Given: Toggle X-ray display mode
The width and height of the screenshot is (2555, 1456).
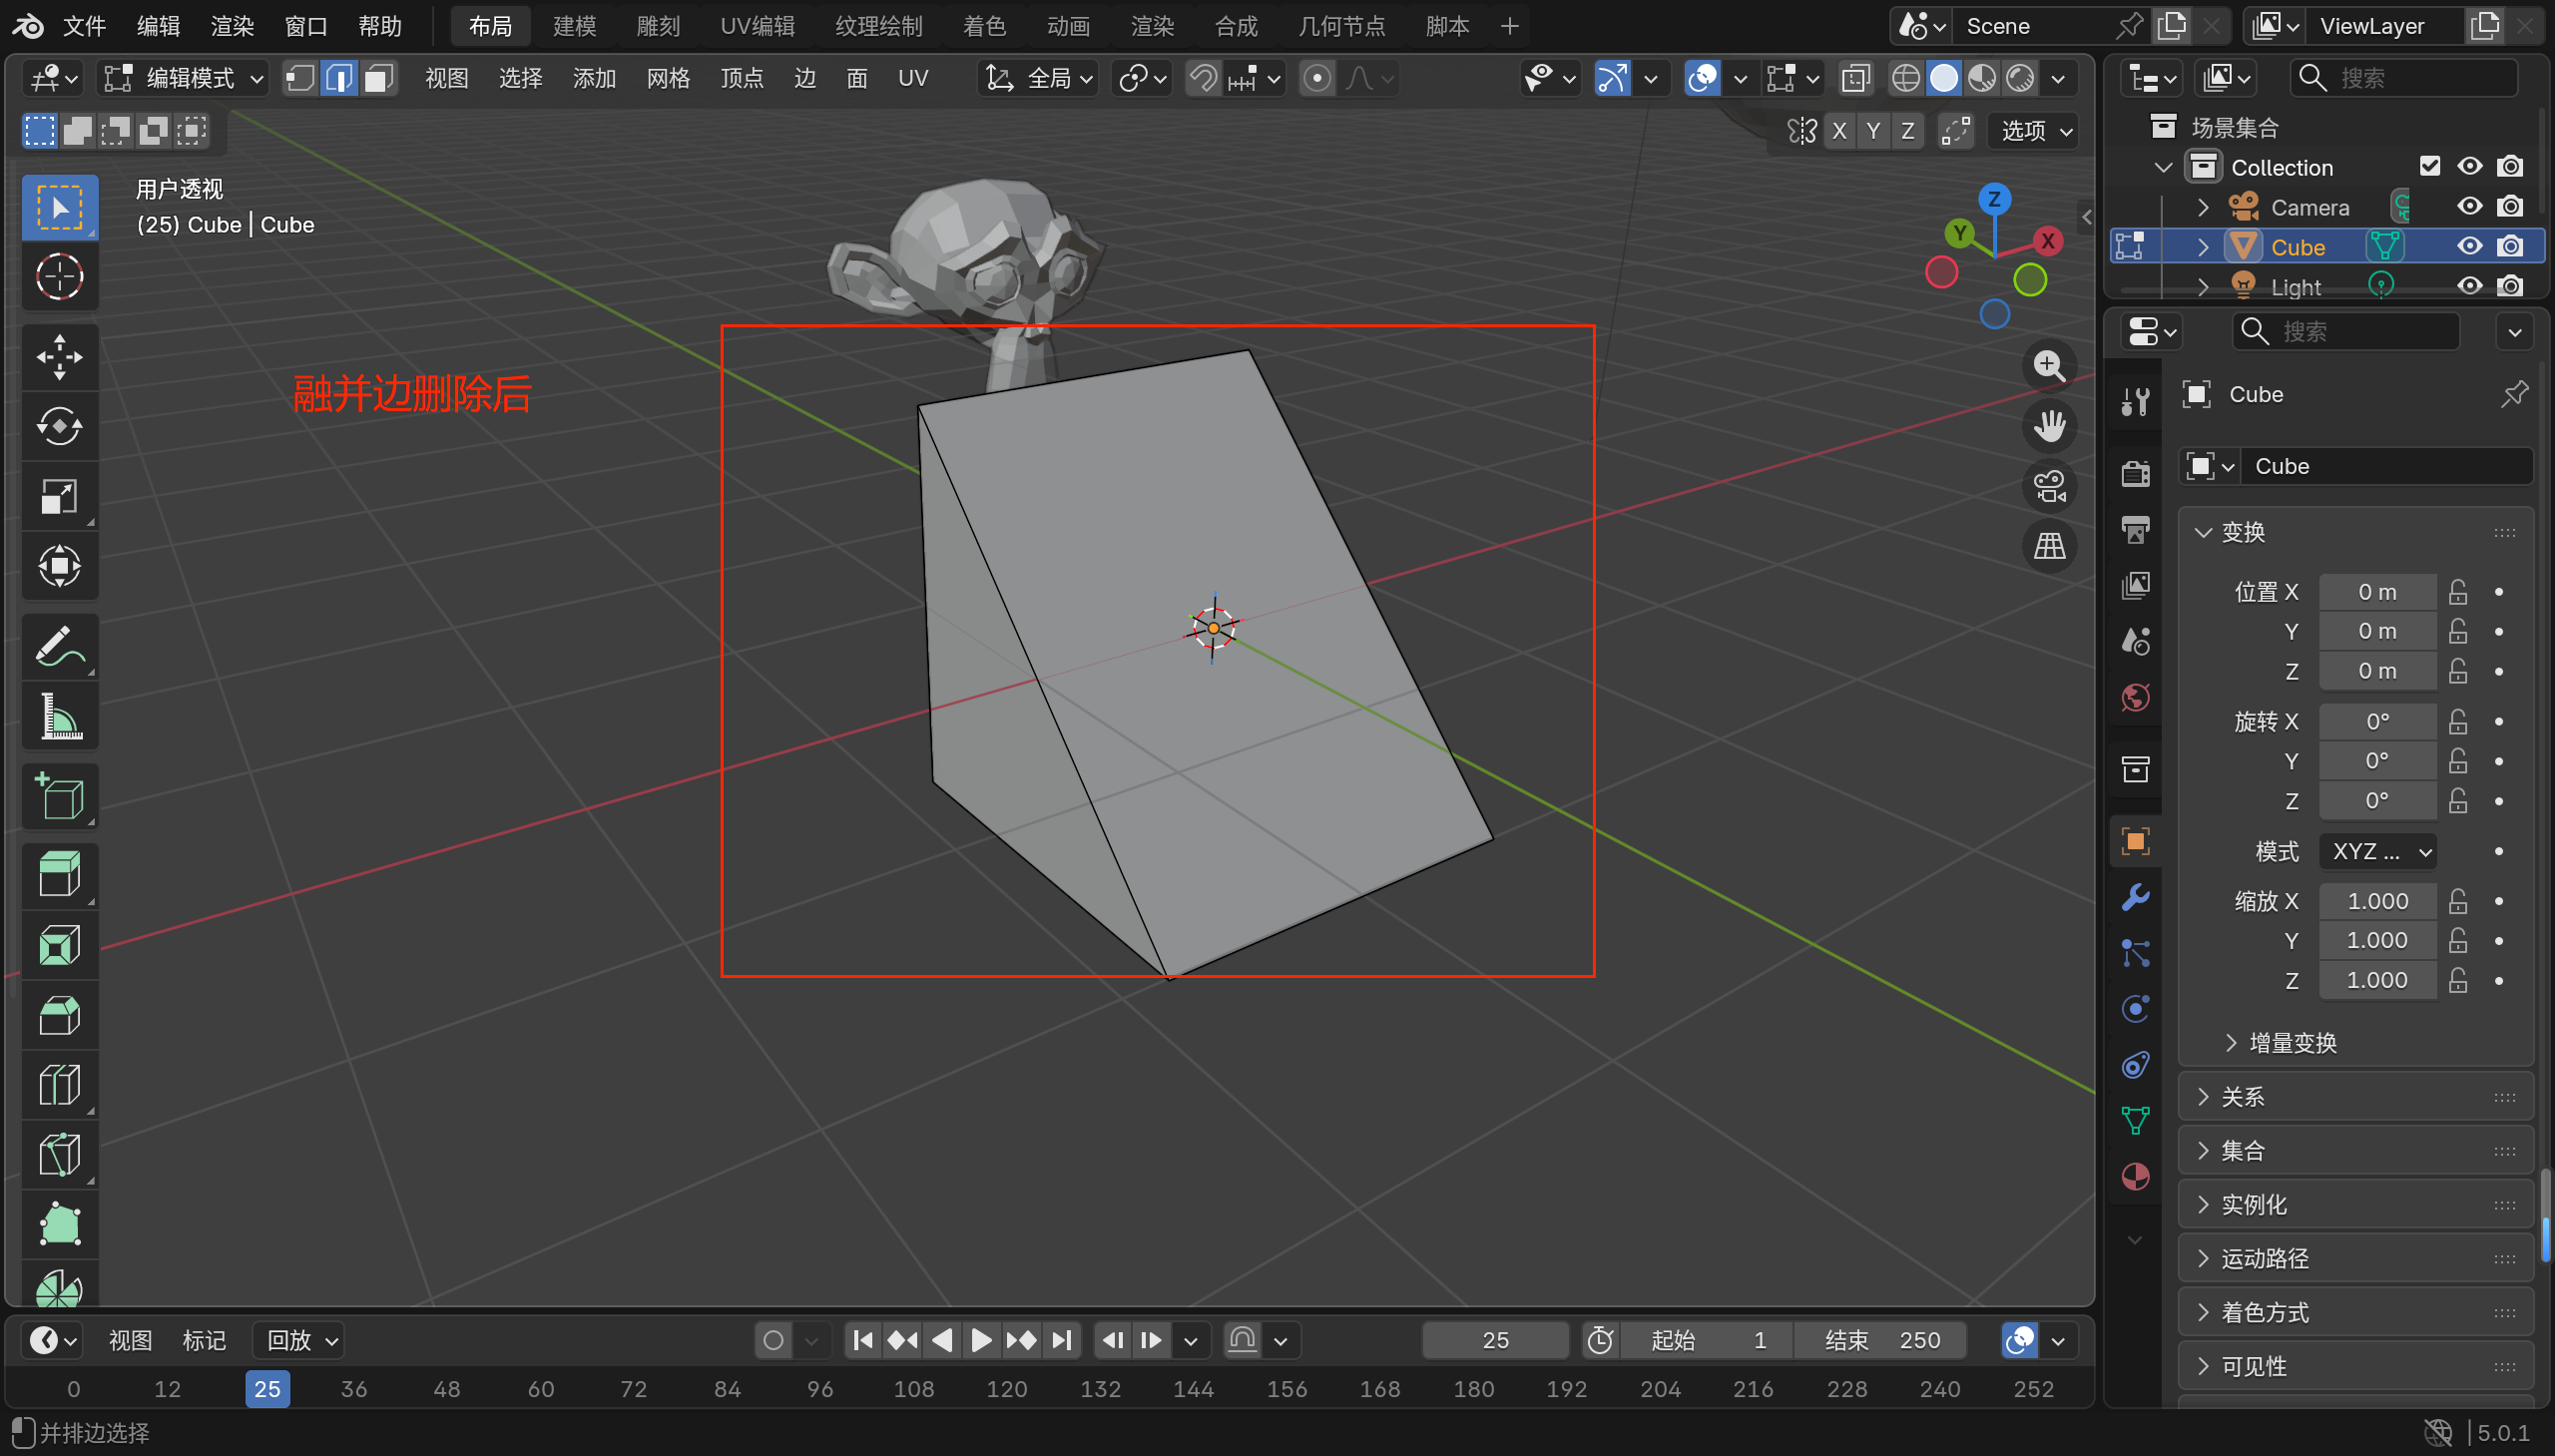Looking at the screenshot, I should [1855, 78].
